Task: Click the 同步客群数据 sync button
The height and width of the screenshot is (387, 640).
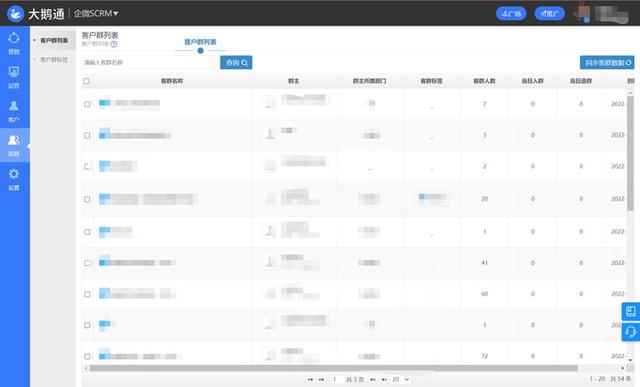Action: pos(607,62)
